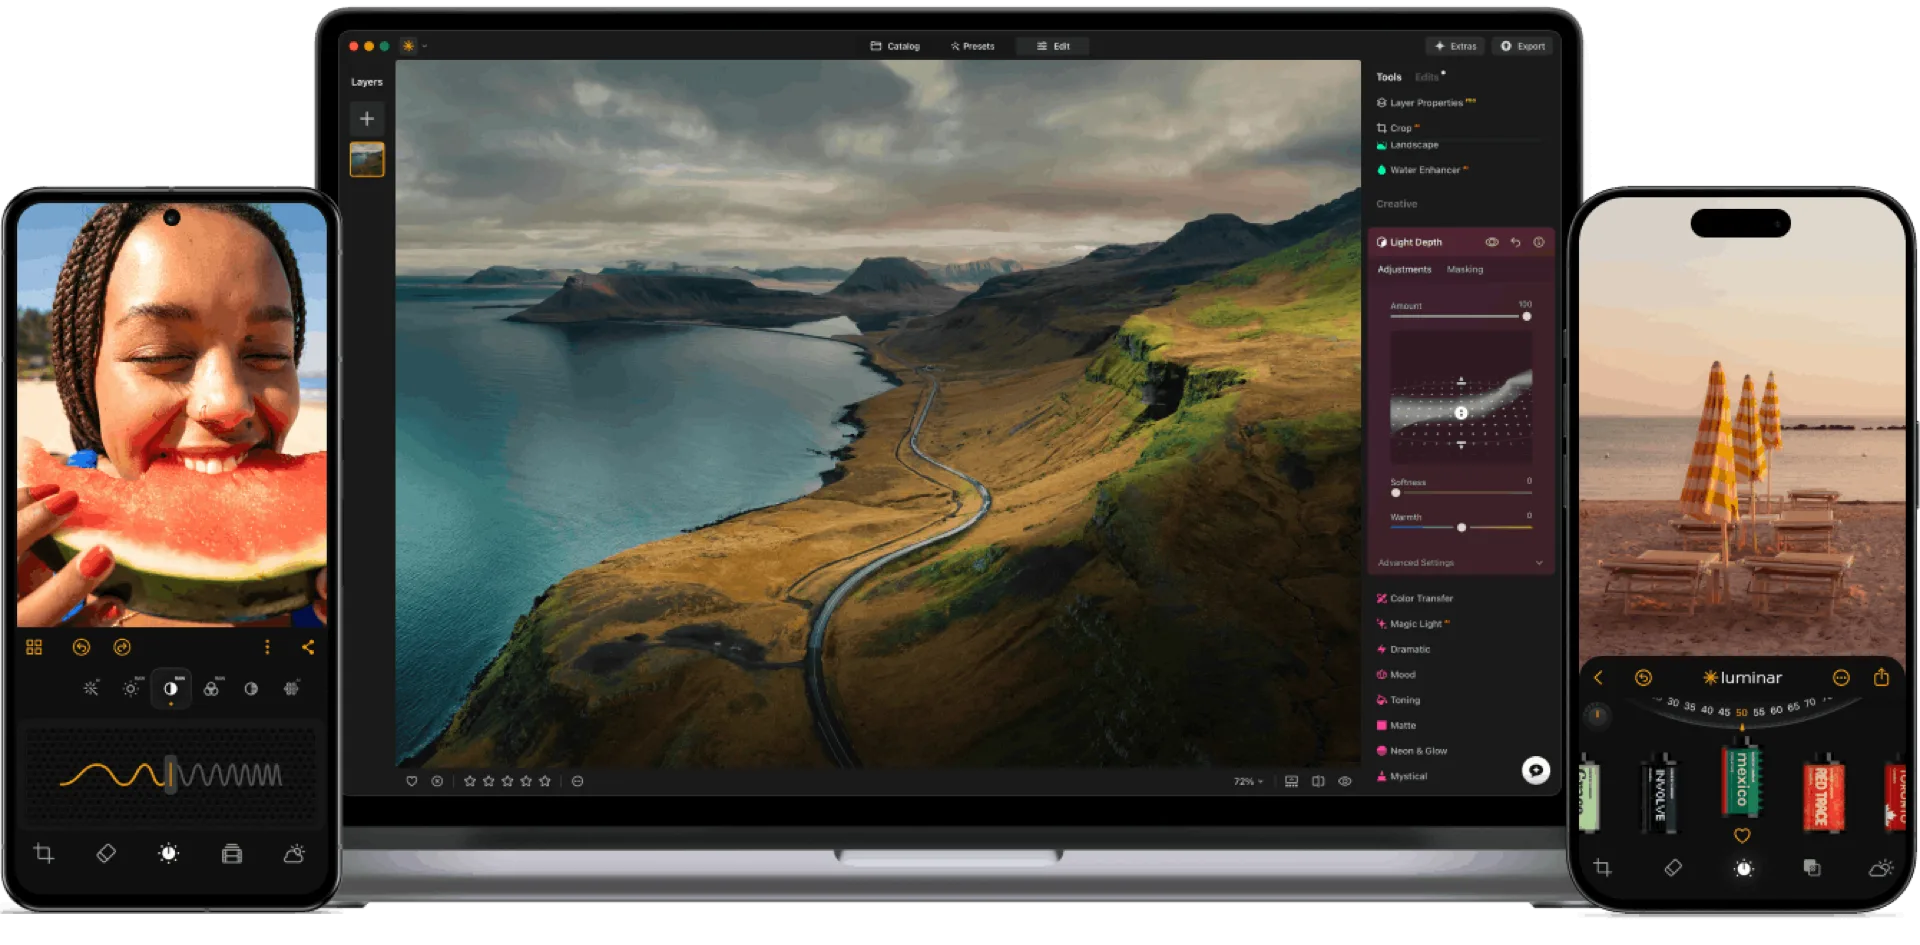
Task: Collapse the Light Depth tool header
Action: pyautogui.click(x=1415, y=242)
